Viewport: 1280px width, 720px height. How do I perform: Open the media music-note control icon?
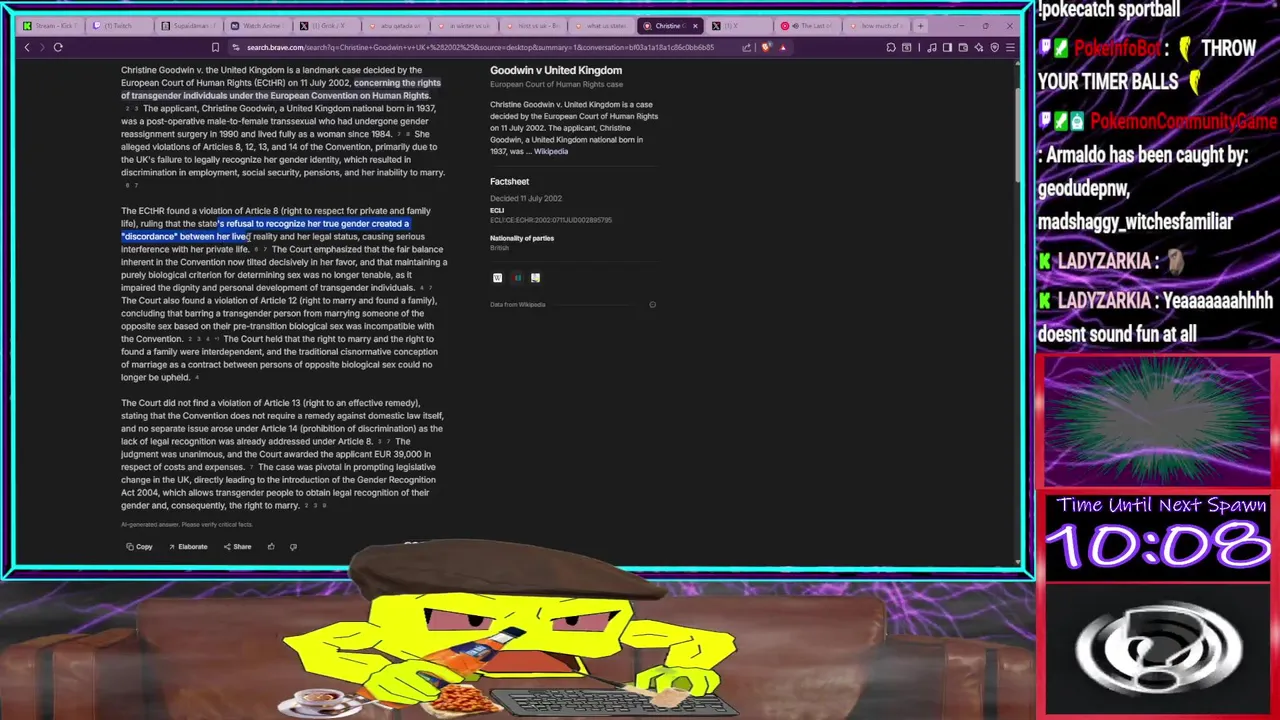click(x=932, y=47)
